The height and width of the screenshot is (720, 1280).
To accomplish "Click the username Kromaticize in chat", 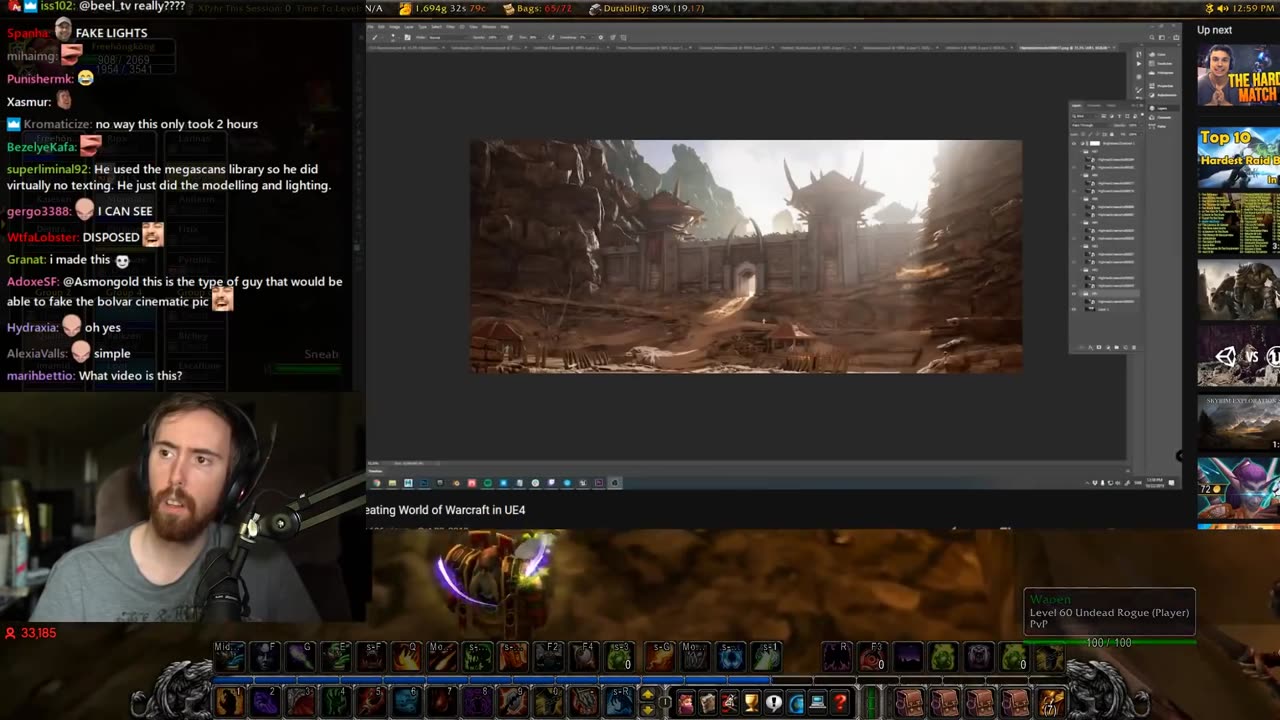I will tap(56, 124).
